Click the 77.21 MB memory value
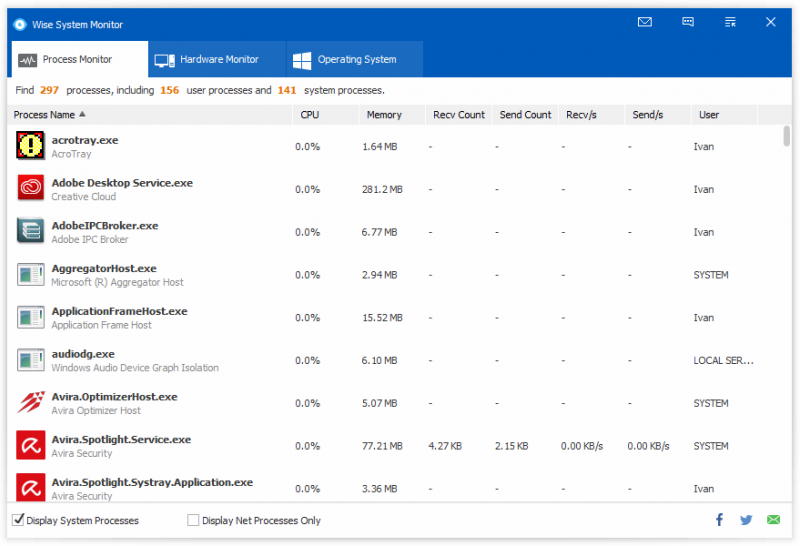The width and height of the screenshot is (800, 546). pos(382,446)
